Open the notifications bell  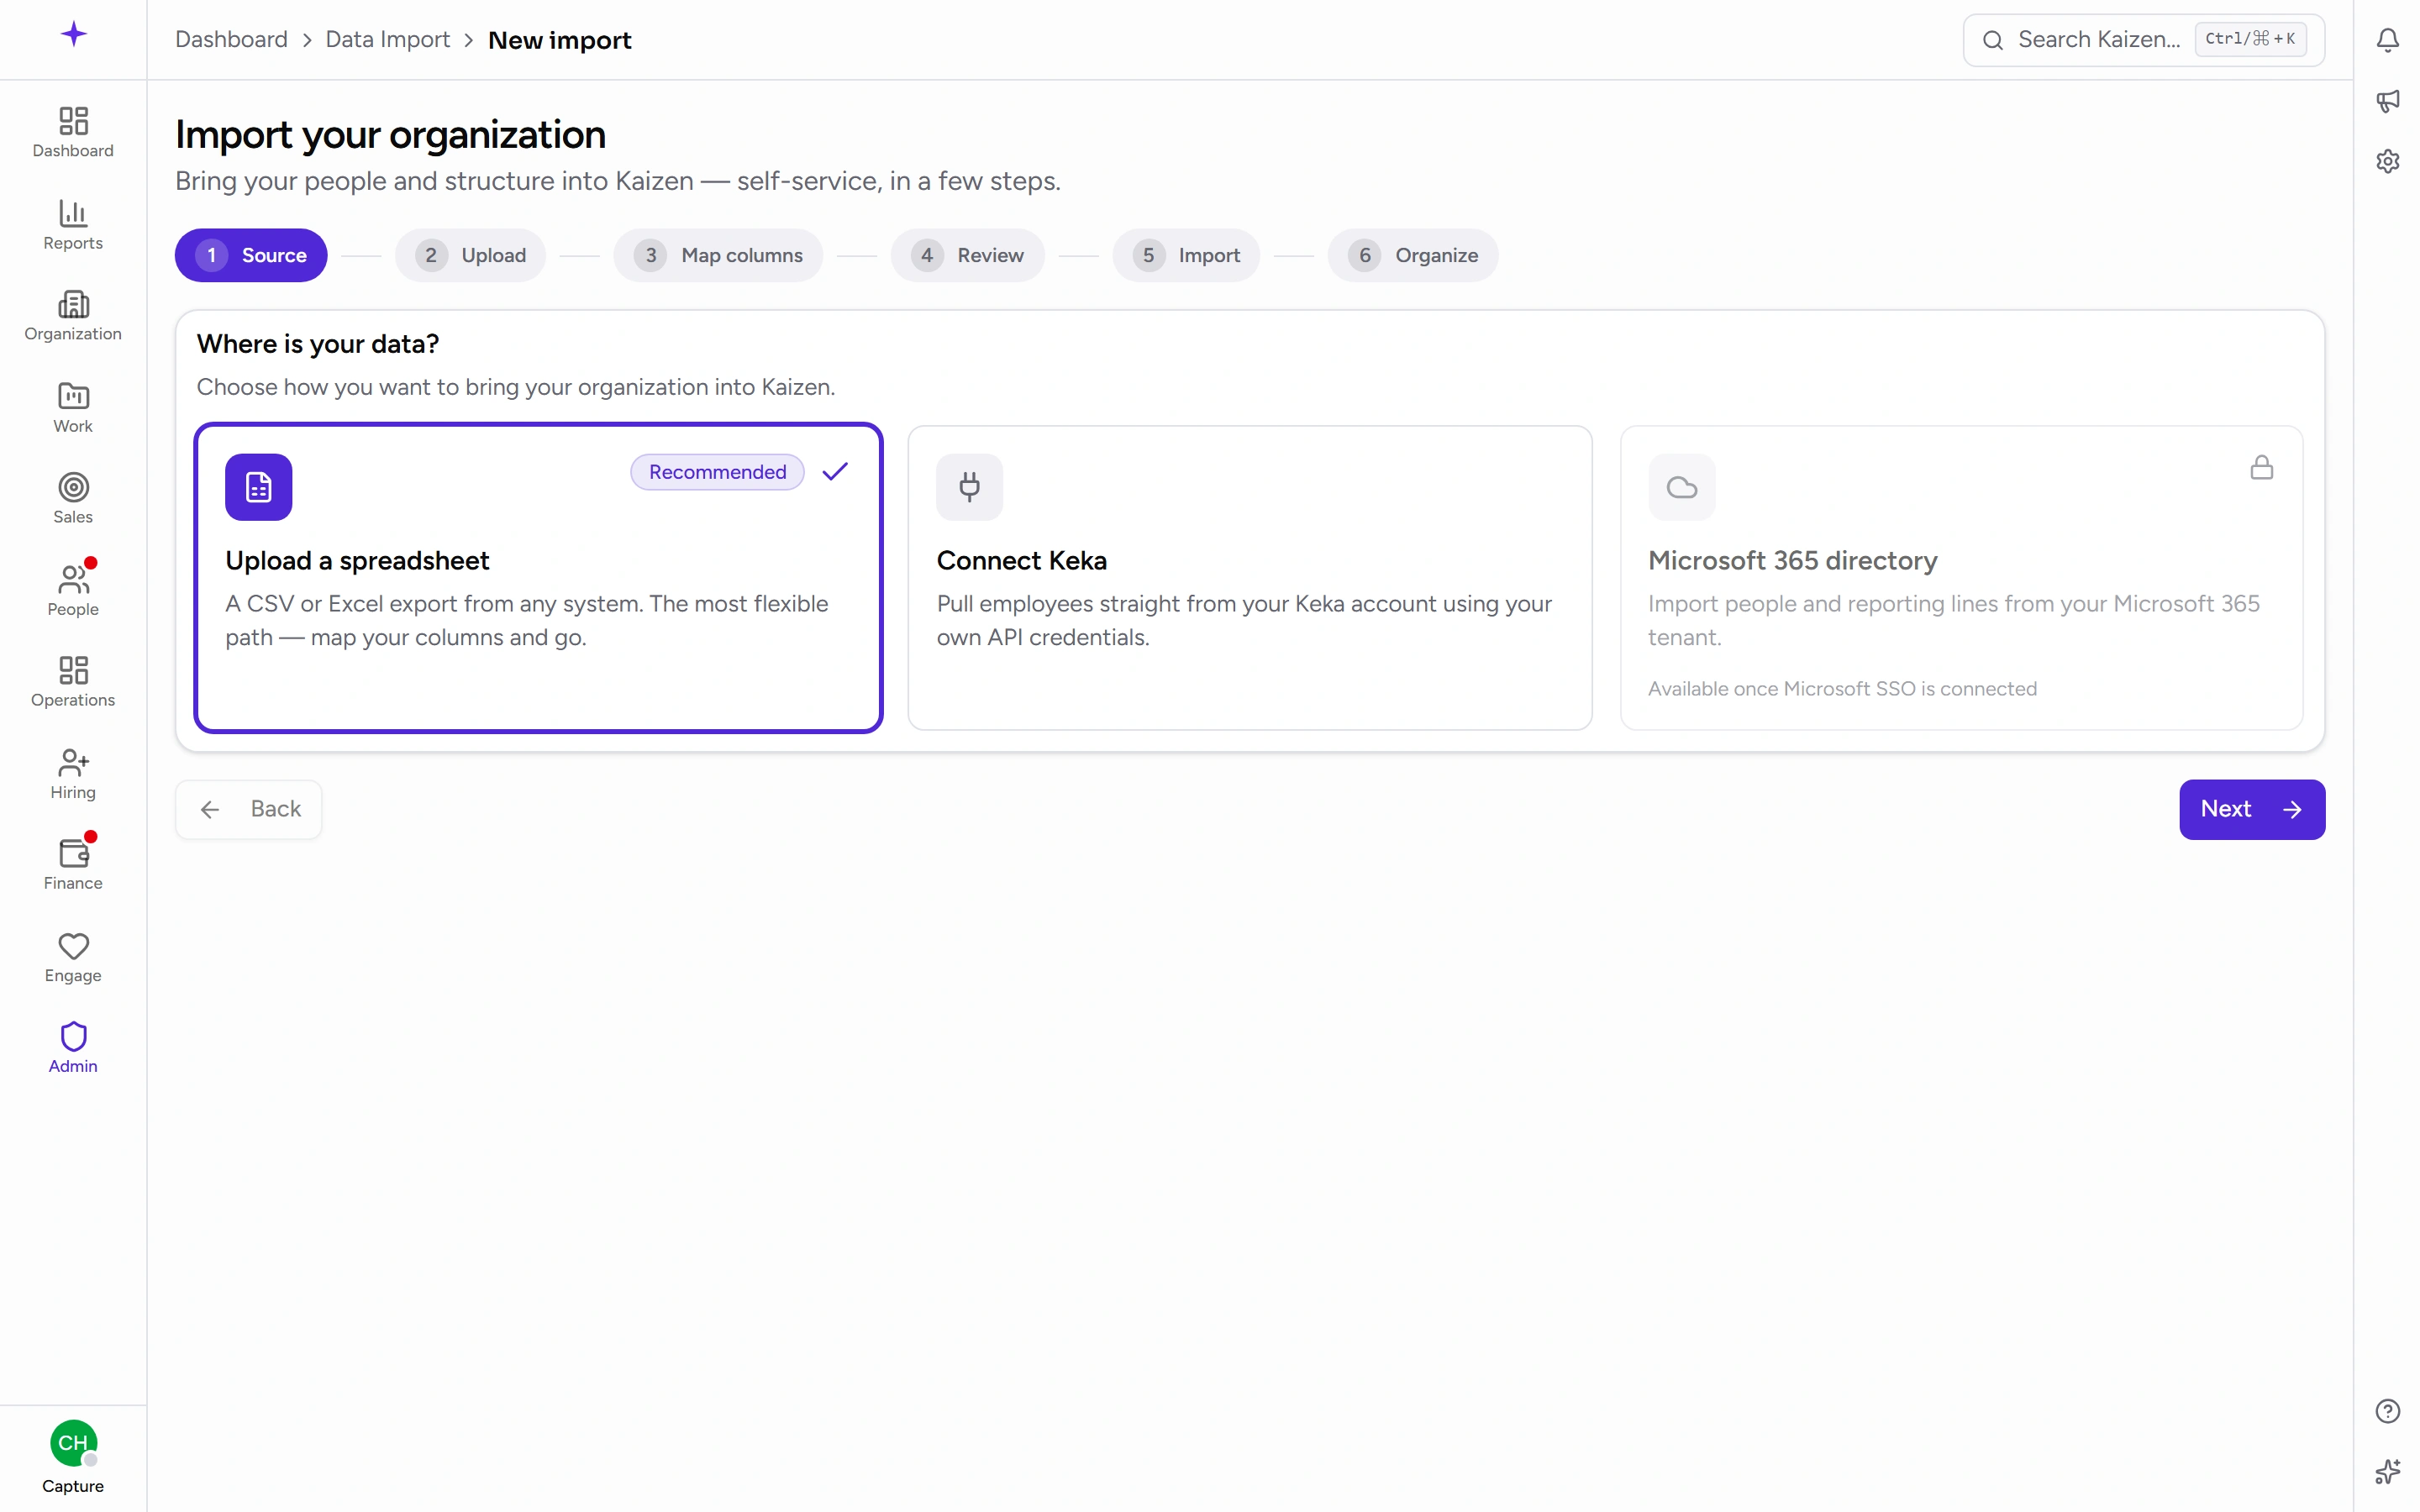[2387, 40]
